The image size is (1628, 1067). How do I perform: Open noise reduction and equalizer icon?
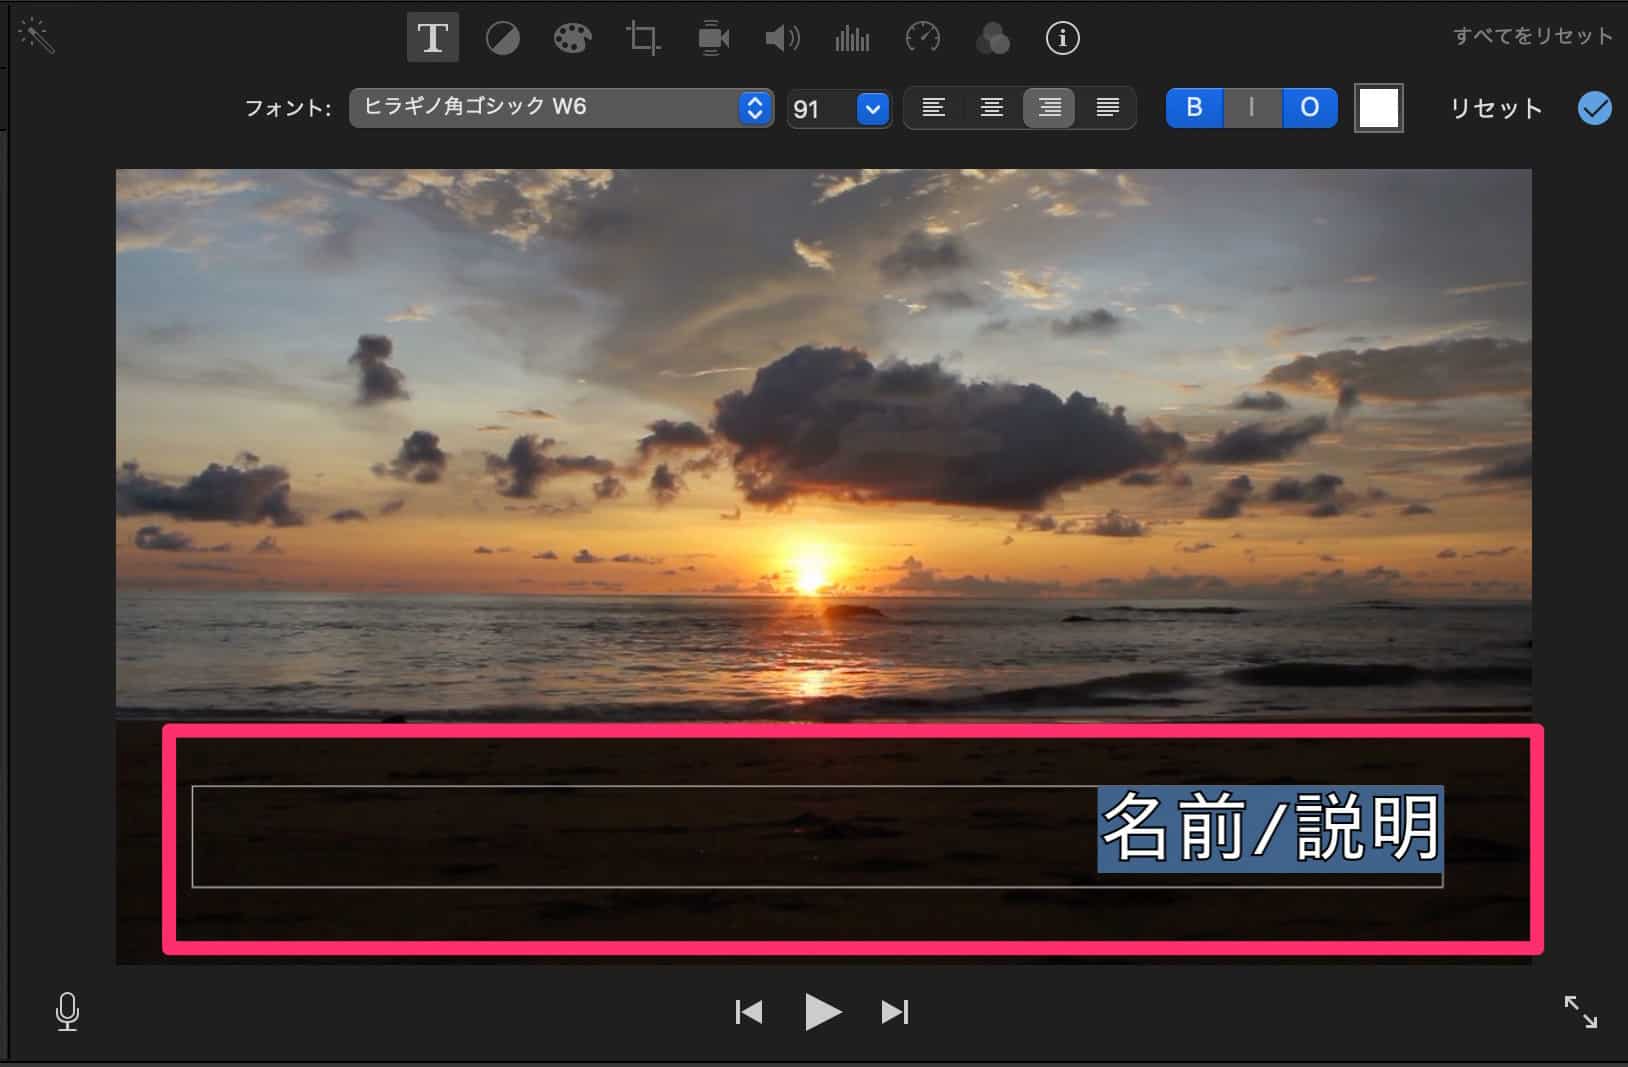(852, 39)
